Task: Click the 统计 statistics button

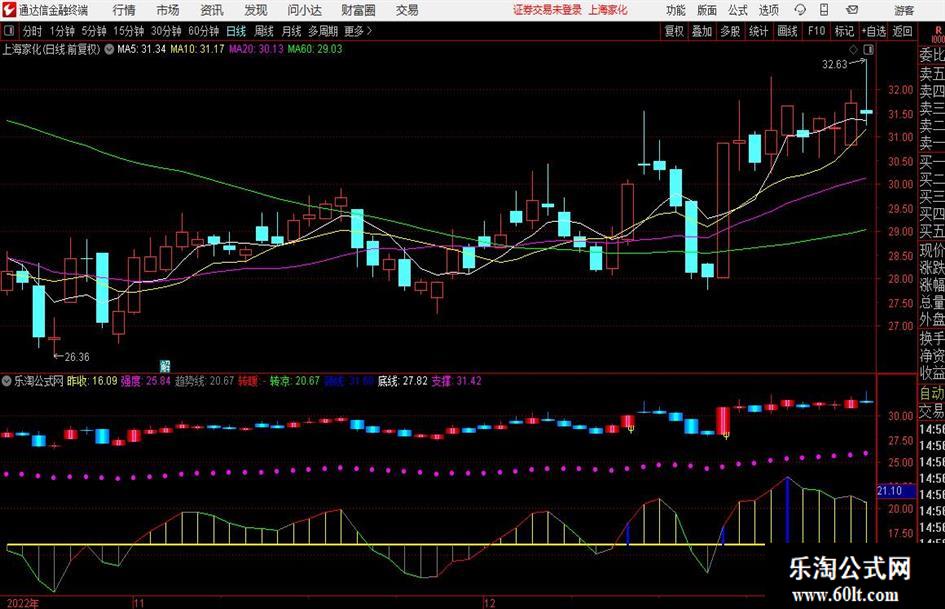Action: (758, 31)
